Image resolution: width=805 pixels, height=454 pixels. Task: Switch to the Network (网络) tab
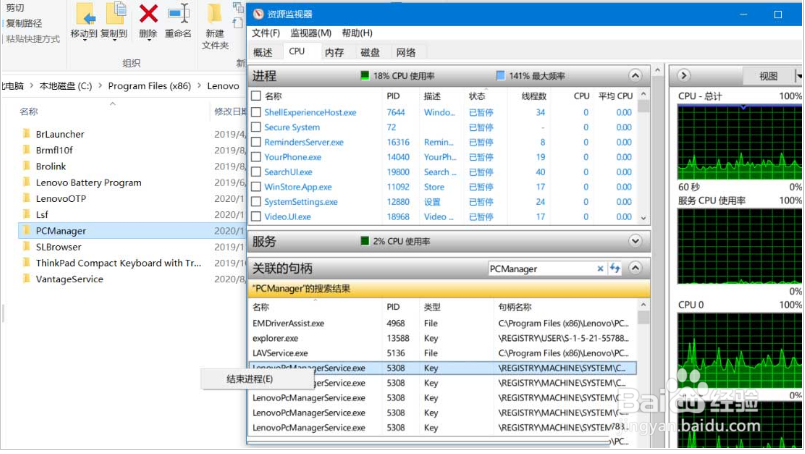(x=406, y=52)
